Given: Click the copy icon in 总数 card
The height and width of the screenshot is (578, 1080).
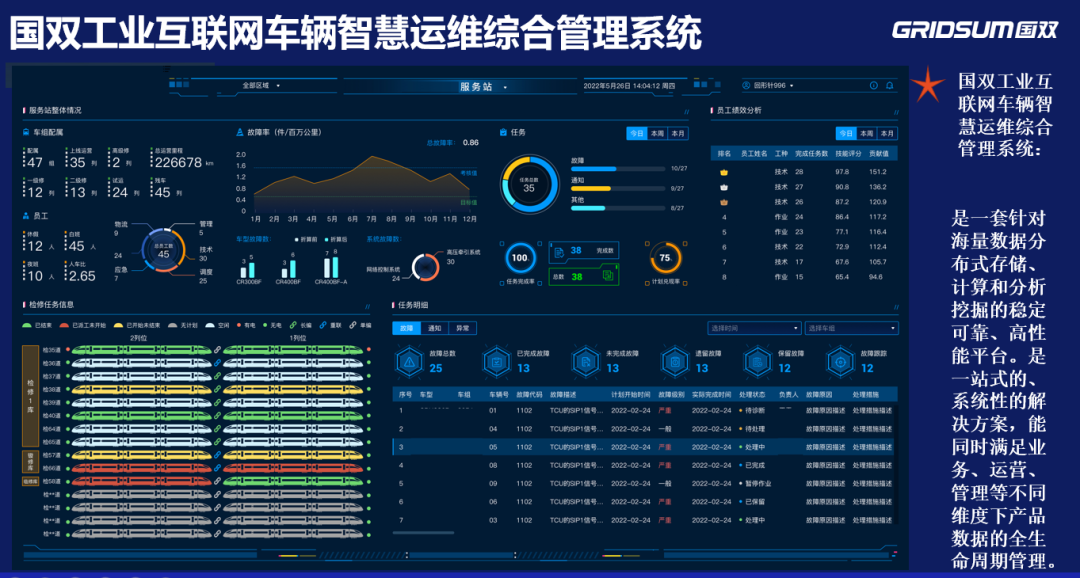Looking at the screenshot, I should click(608, 276).
